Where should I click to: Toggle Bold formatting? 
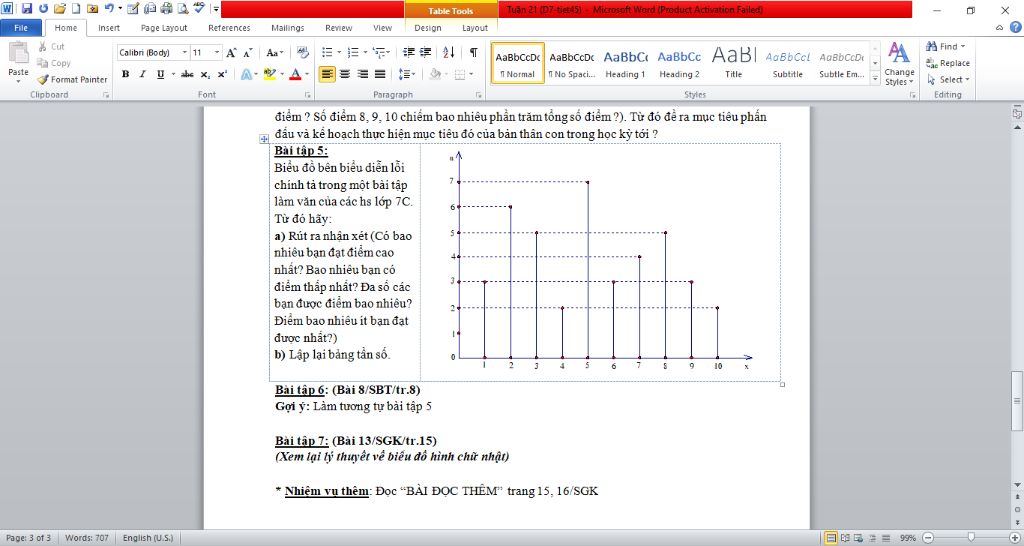pos(125,74)
